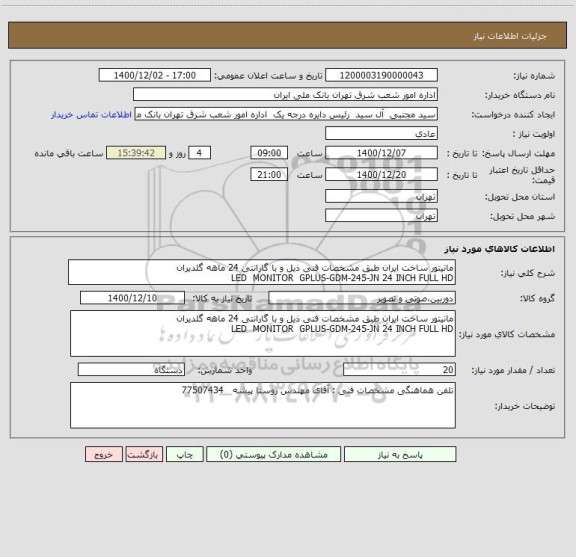Viewport: 576px width, 557px height.
Task: Click the گروه کالا field دوربین،صوتی و تصویر
Action: pos(362,298)
